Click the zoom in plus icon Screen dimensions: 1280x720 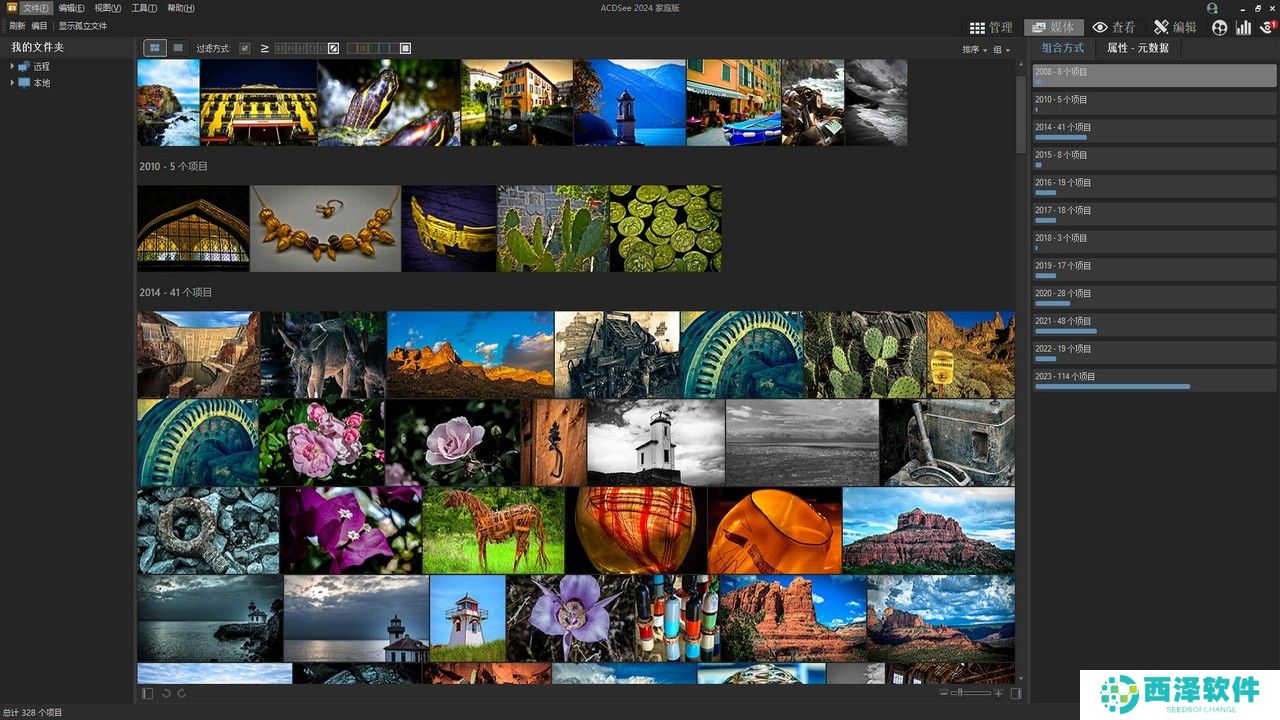[998, 693]
